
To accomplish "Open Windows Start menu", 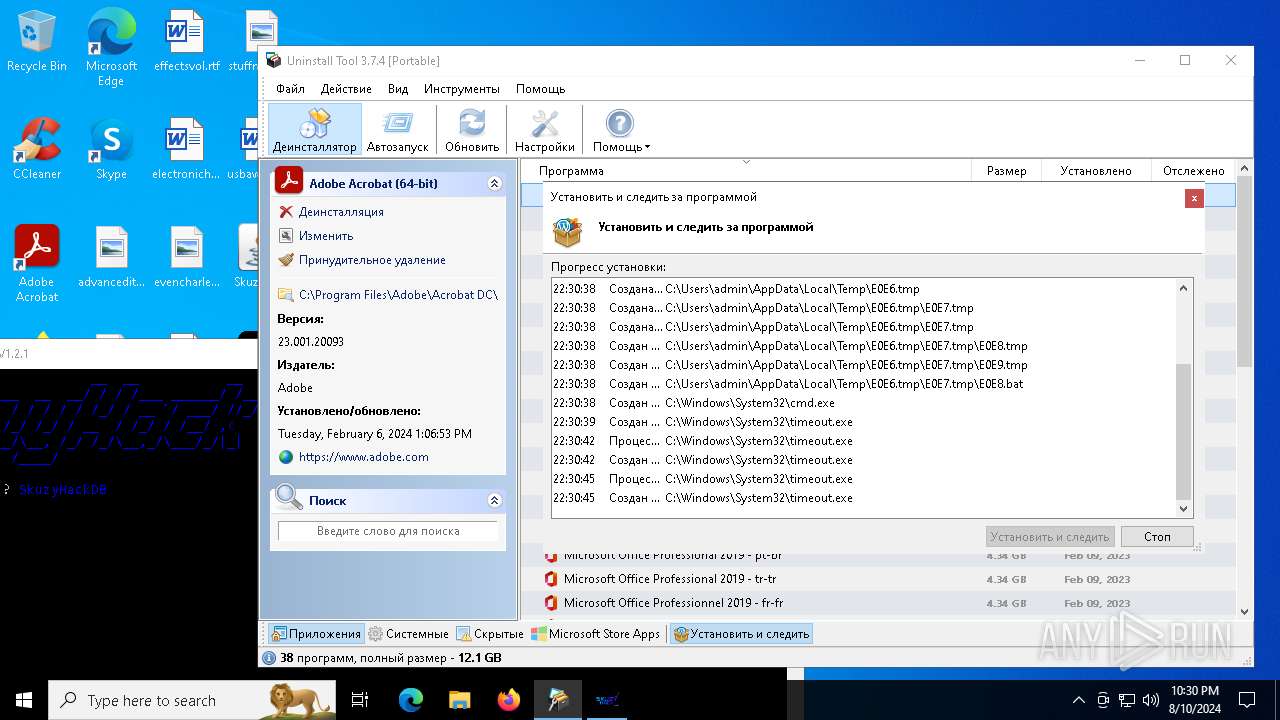I will pyautogui.click(x=24, y=700).
